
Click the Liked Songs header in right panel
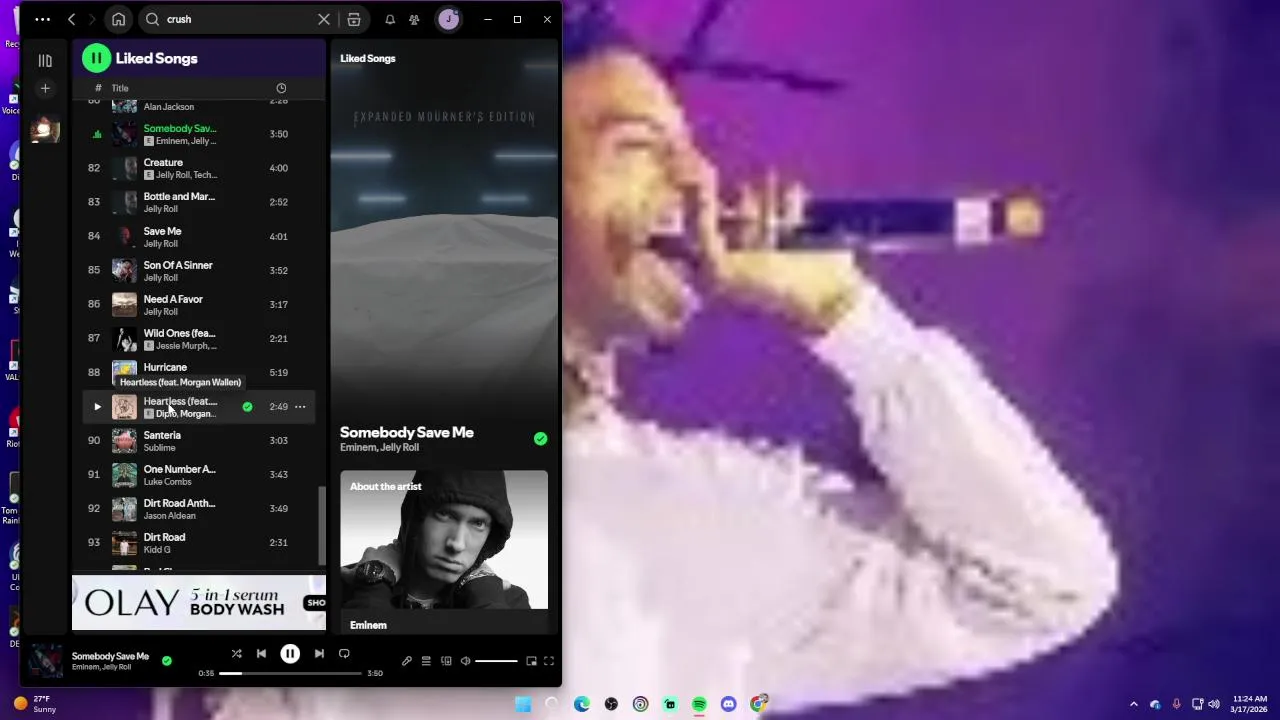[368, 58]
